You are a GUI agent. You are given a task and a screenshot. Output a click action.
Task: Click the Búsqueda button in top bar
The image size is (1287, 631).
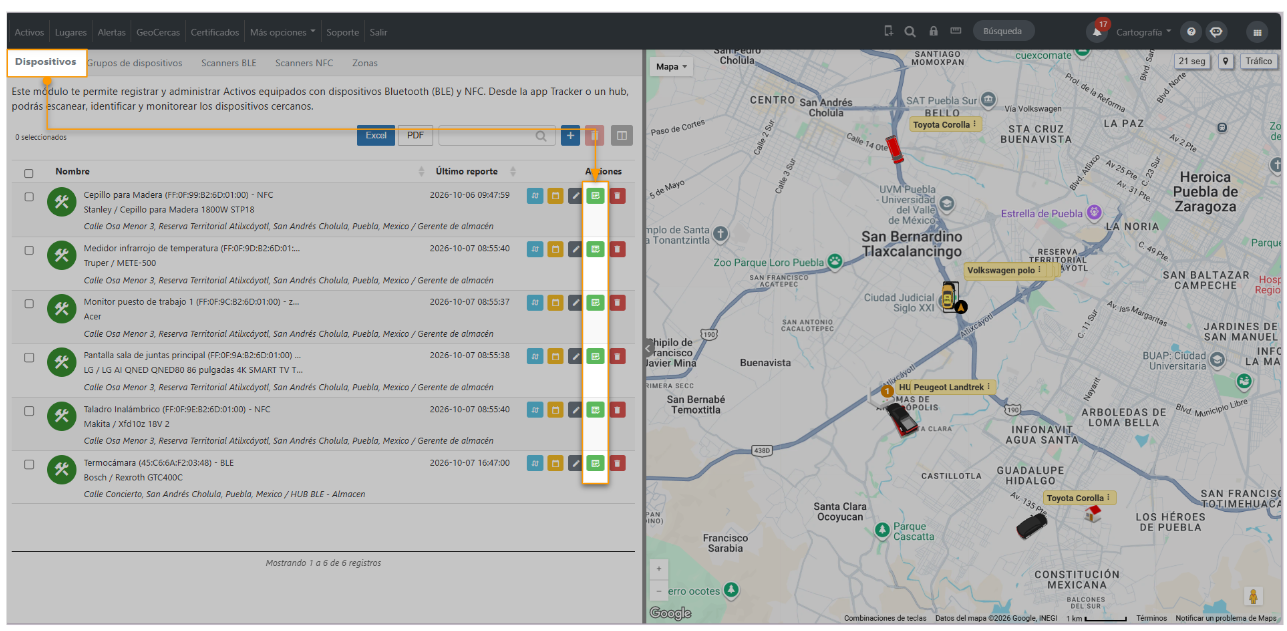(1003, 31)
